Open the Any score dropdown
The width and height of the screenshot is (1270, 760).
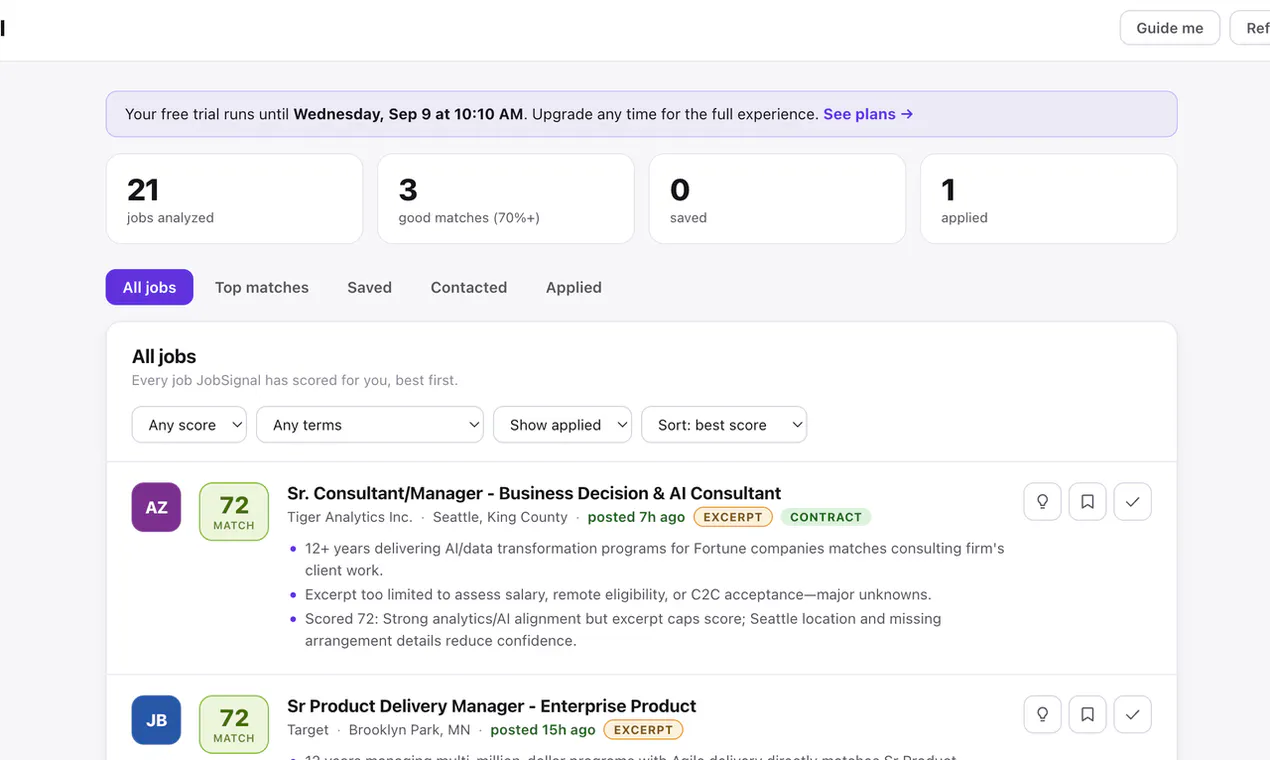point(189,424)
